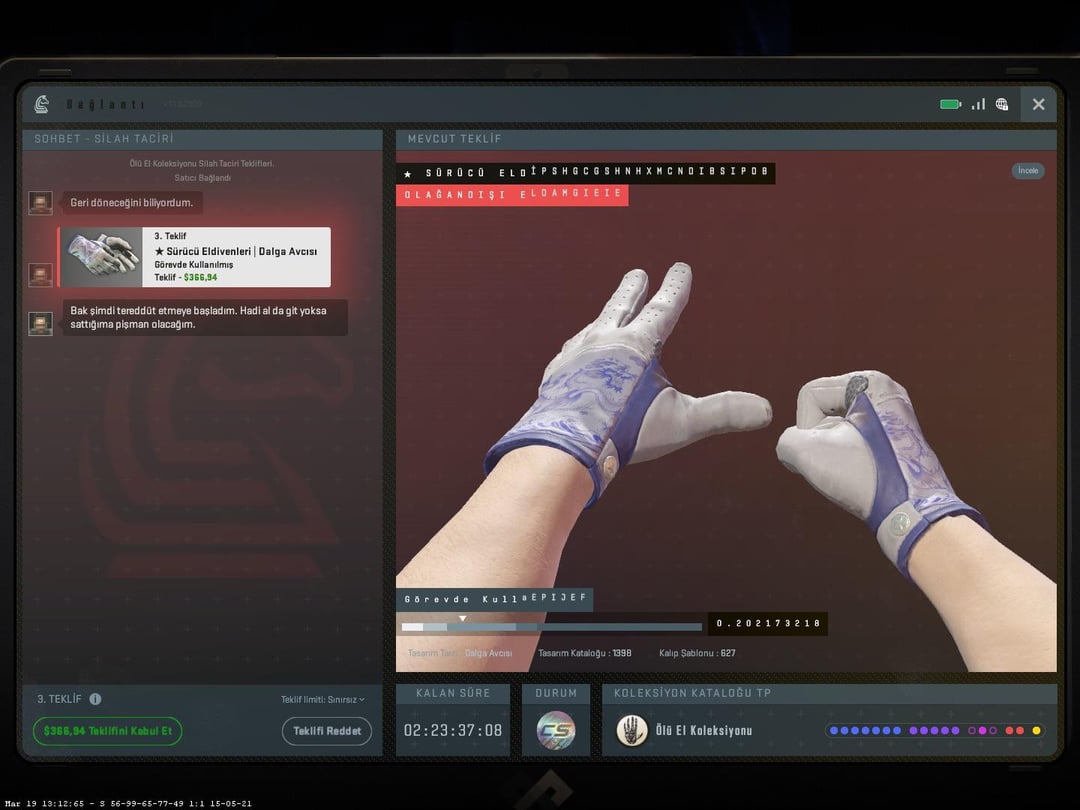Click the info icon next to 3. TEKLİF
1080x810 pixels.
[x=95, y=699]
